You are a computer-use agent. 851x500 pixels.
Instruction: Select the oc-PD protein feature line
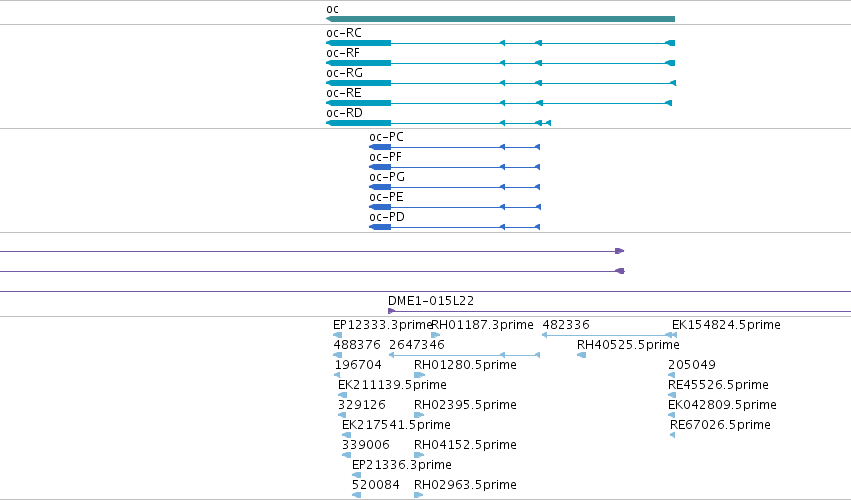[455, 227]
